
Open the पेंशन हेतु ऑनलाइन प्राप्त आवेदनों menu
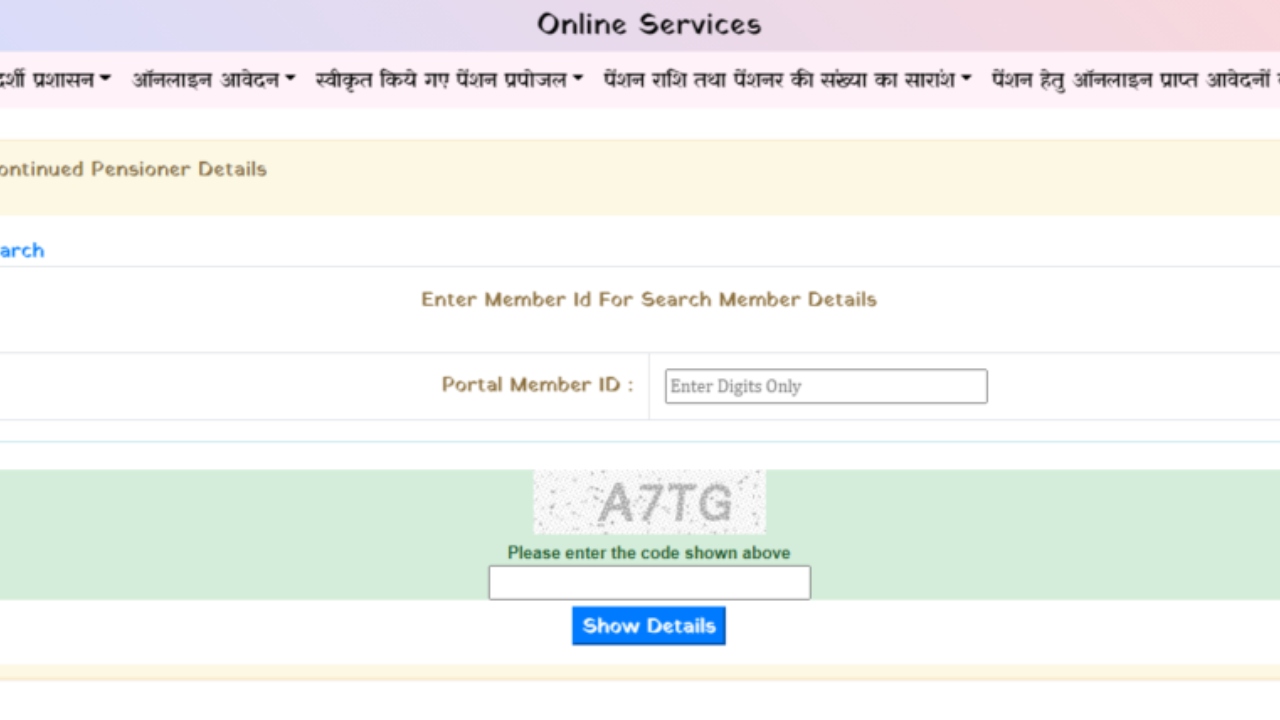pos(1135,79)
